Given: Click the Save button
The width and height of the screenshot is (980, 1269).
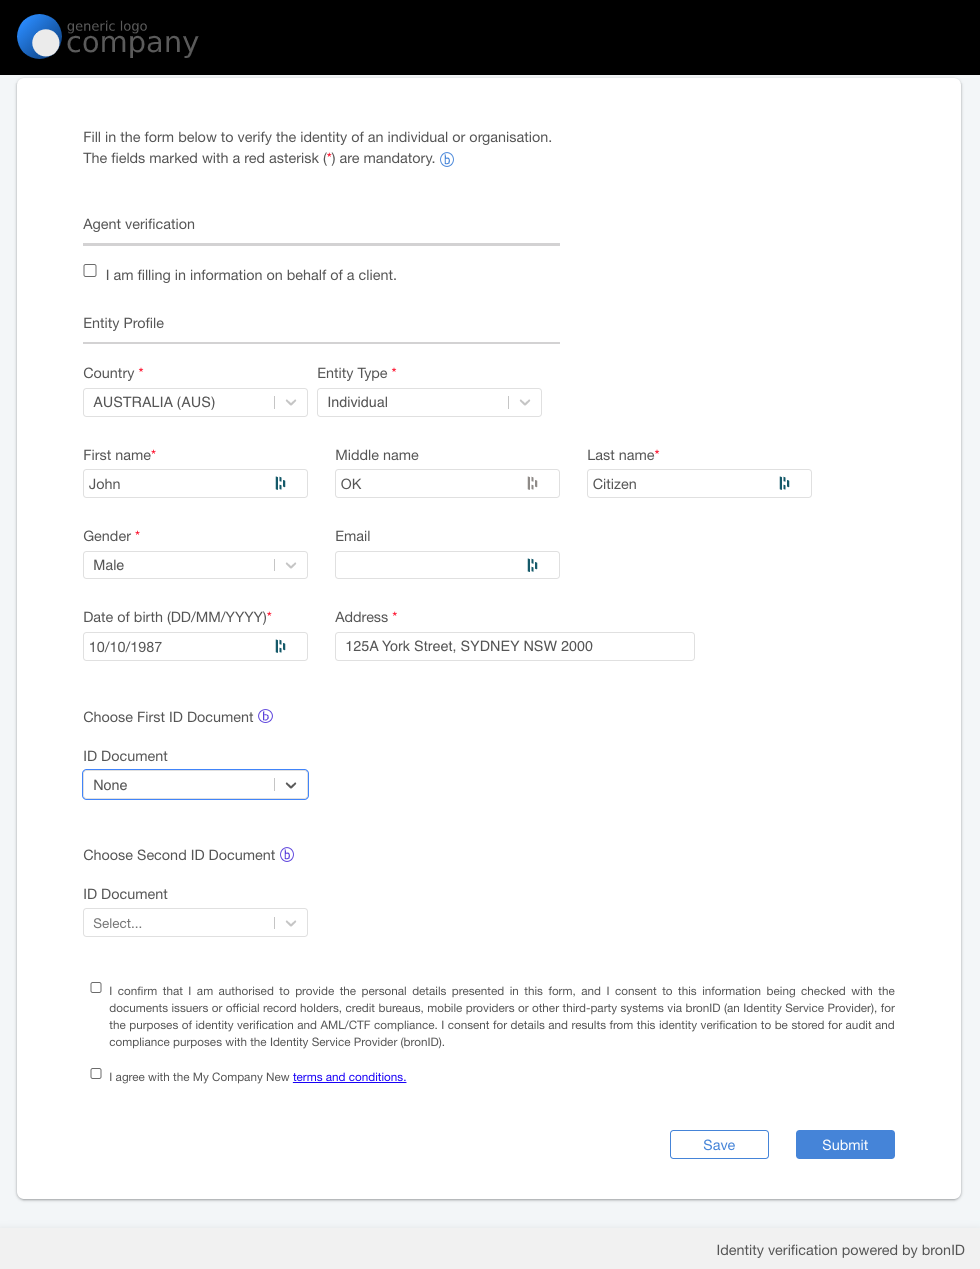Looking at the screenshot, I should (719, 1145).
